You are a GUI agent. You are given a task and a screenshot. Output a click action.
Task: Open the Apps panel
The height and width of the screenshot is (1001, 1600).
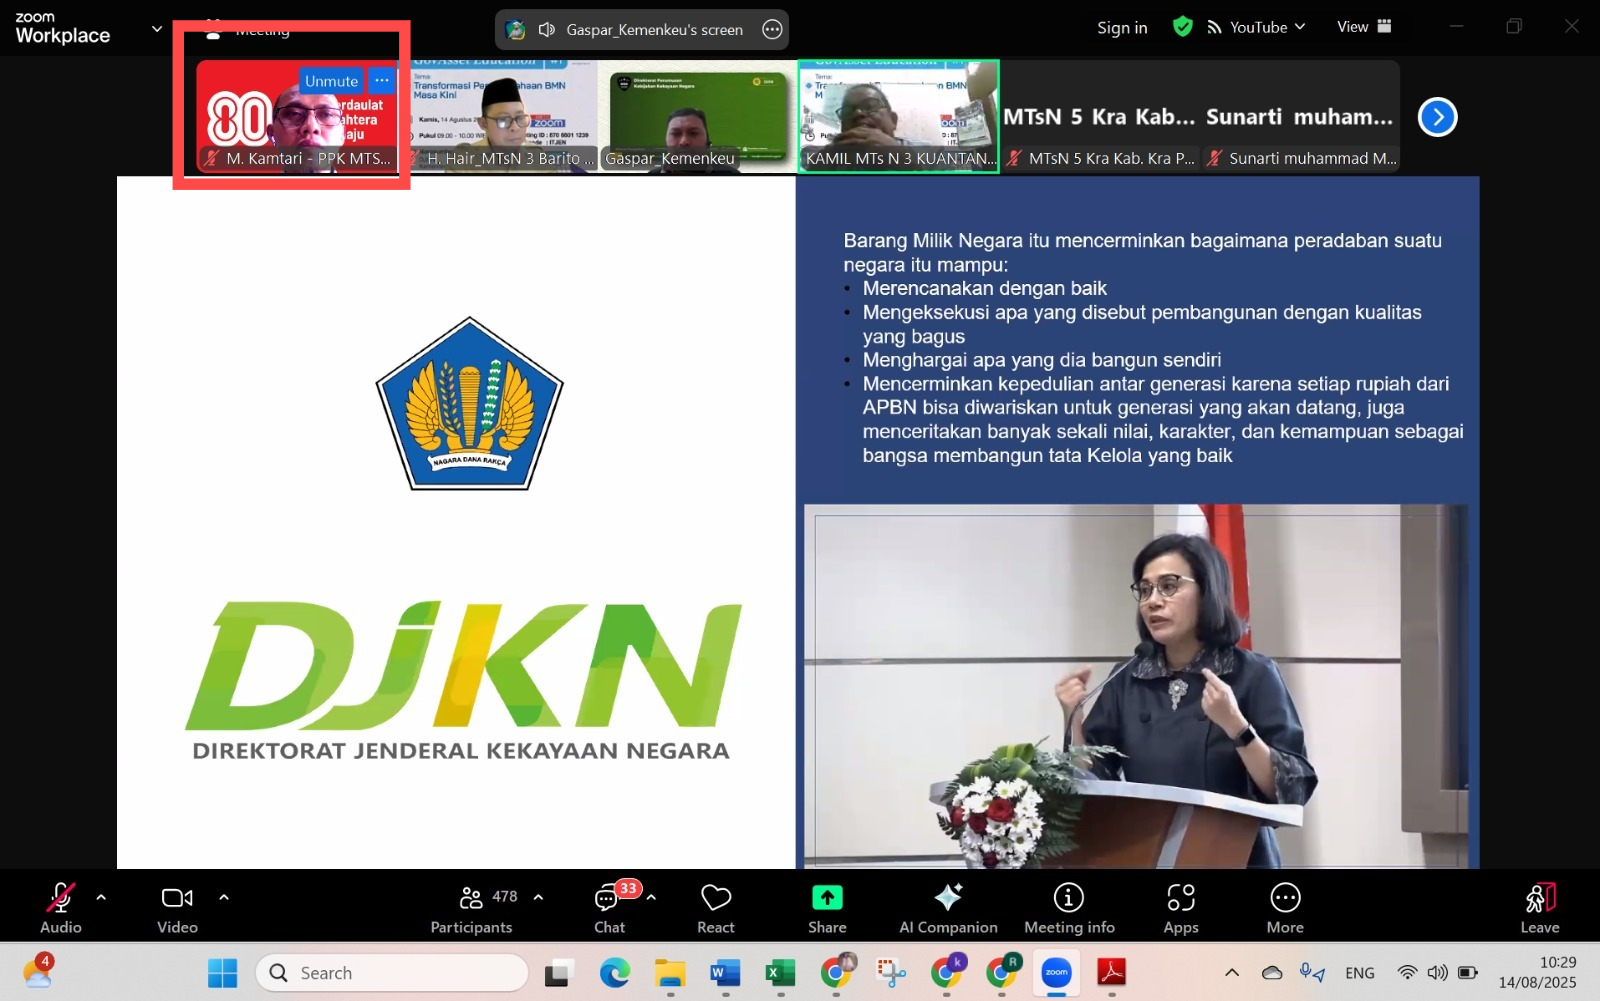1180,908
